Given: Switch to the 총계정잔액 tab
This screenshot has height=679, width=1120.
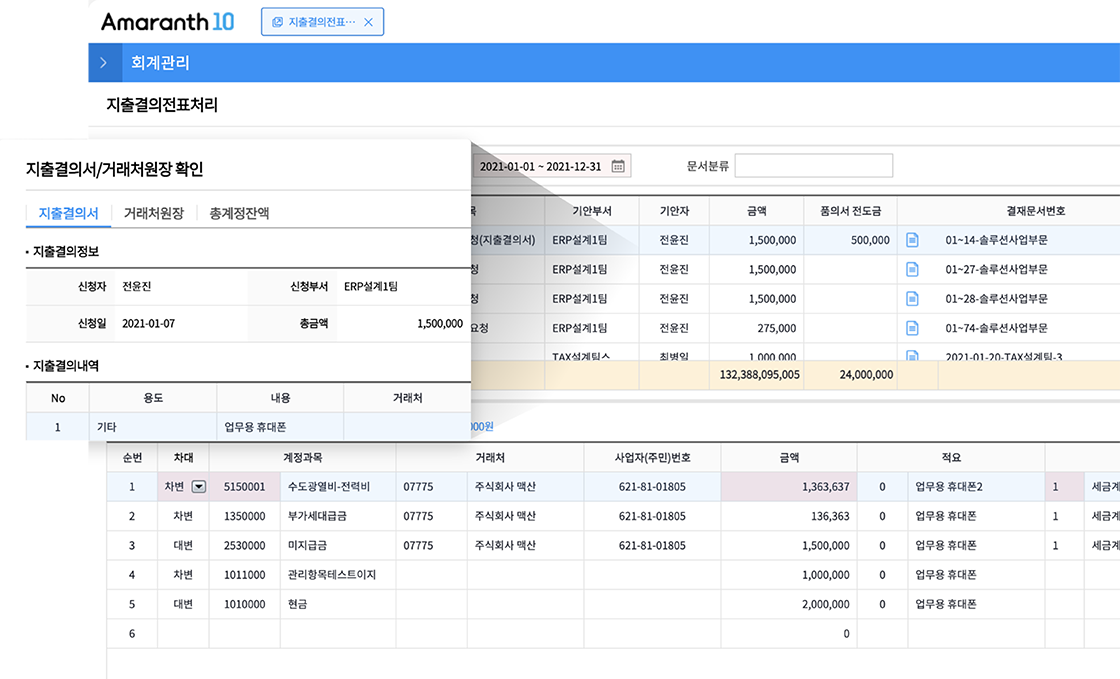Looking at the screenshot, I should 239,213.
